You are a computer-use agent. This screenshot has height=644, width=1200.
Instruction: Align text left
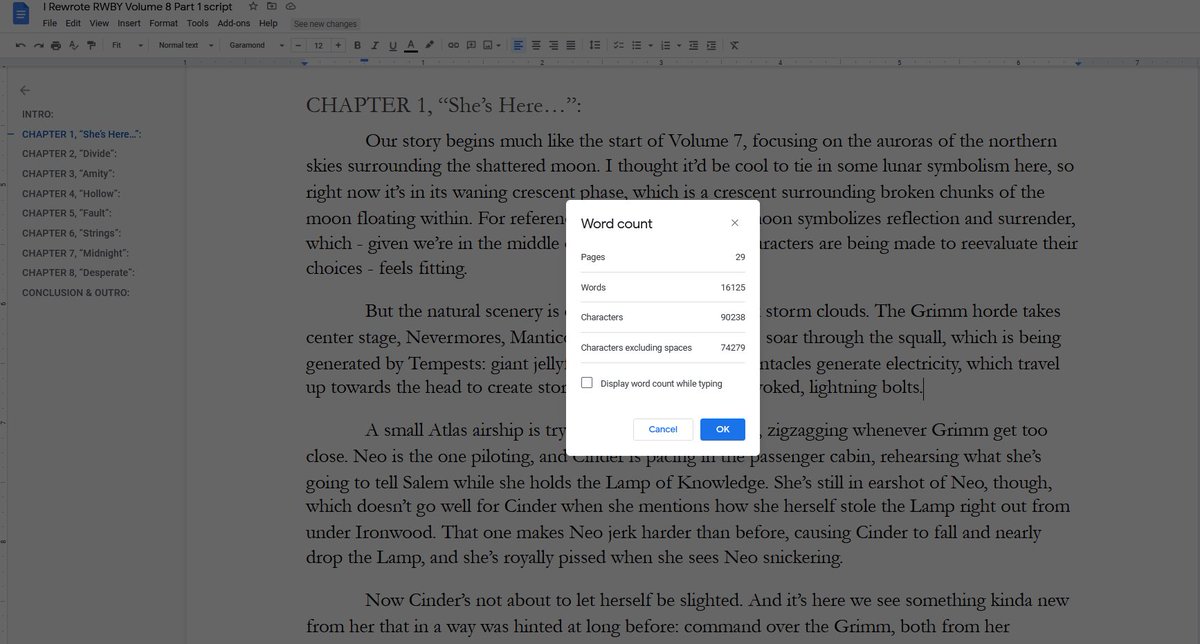(518, 45)
